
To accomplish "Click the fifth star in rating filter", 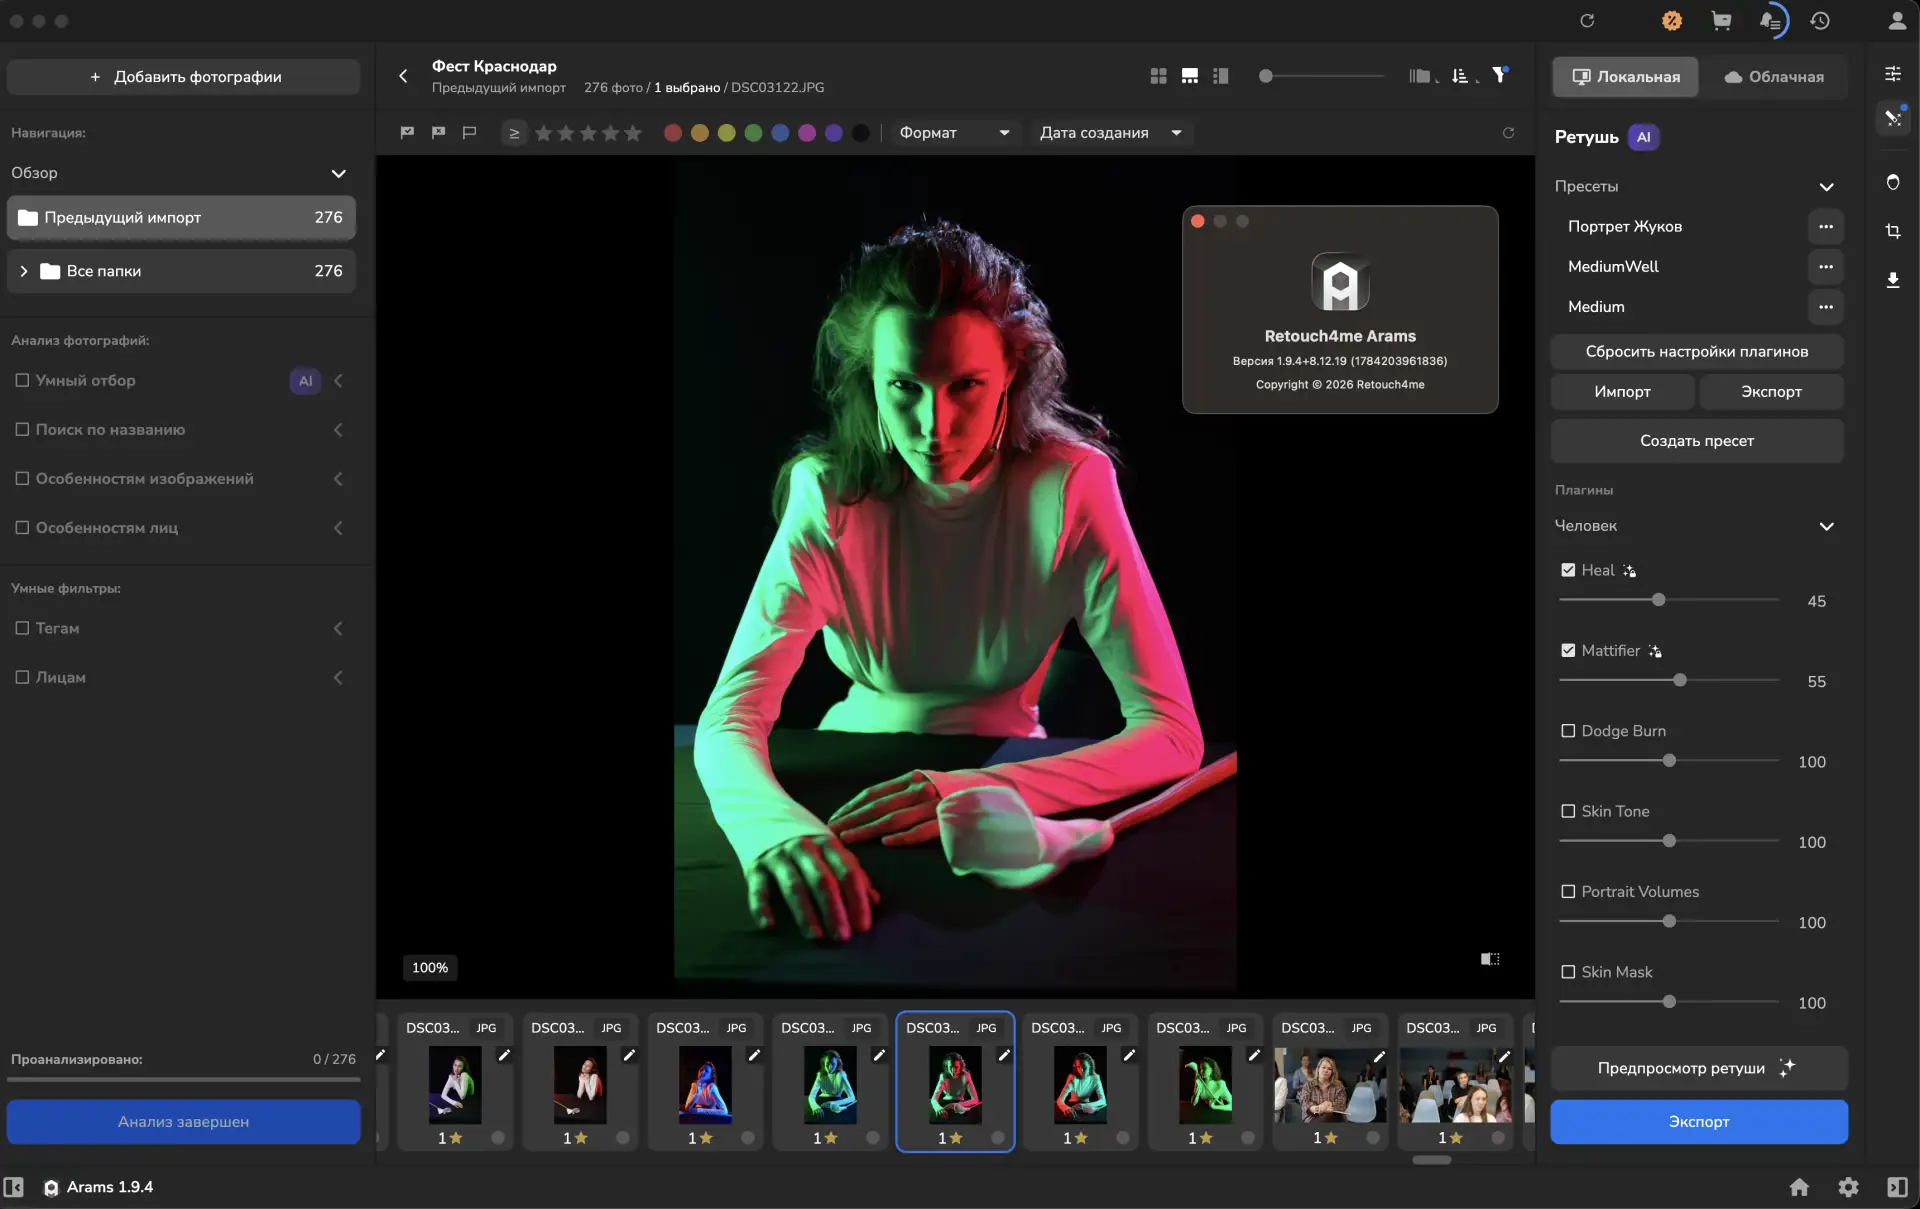I will 632,133.
